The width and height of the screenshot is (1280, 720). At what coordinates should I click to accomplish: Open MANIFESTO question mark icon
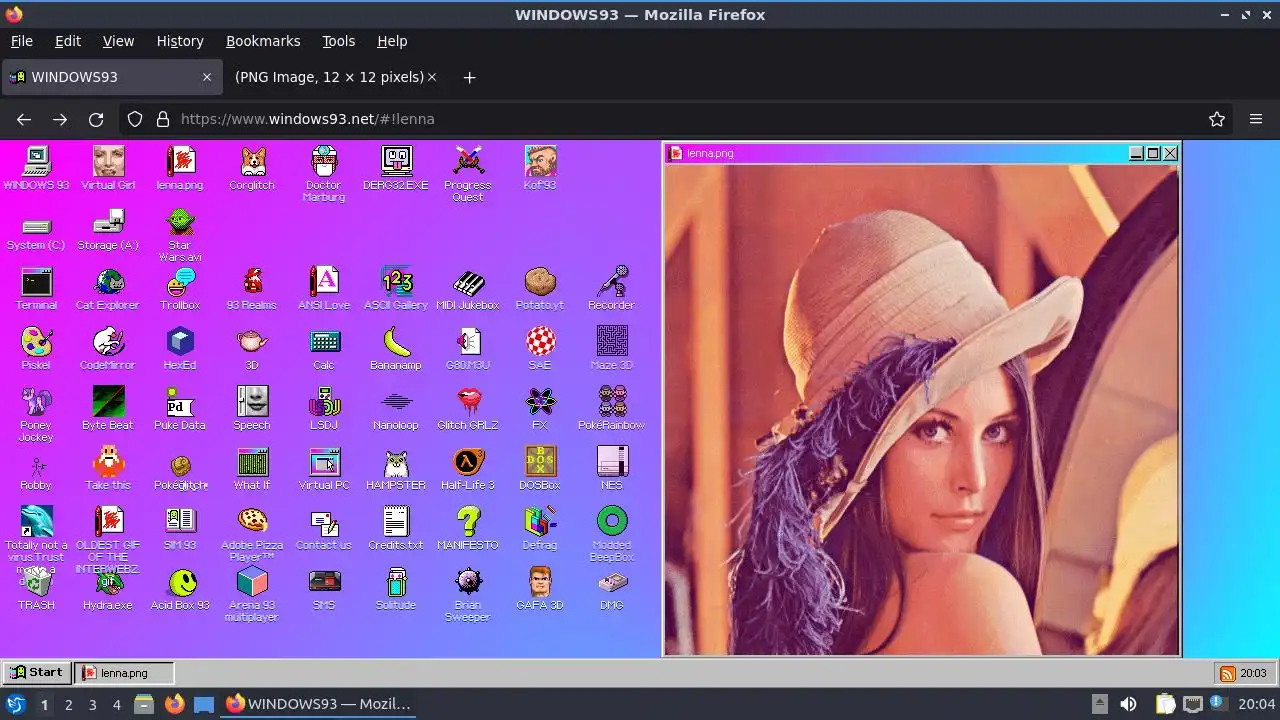pos(468,522)
